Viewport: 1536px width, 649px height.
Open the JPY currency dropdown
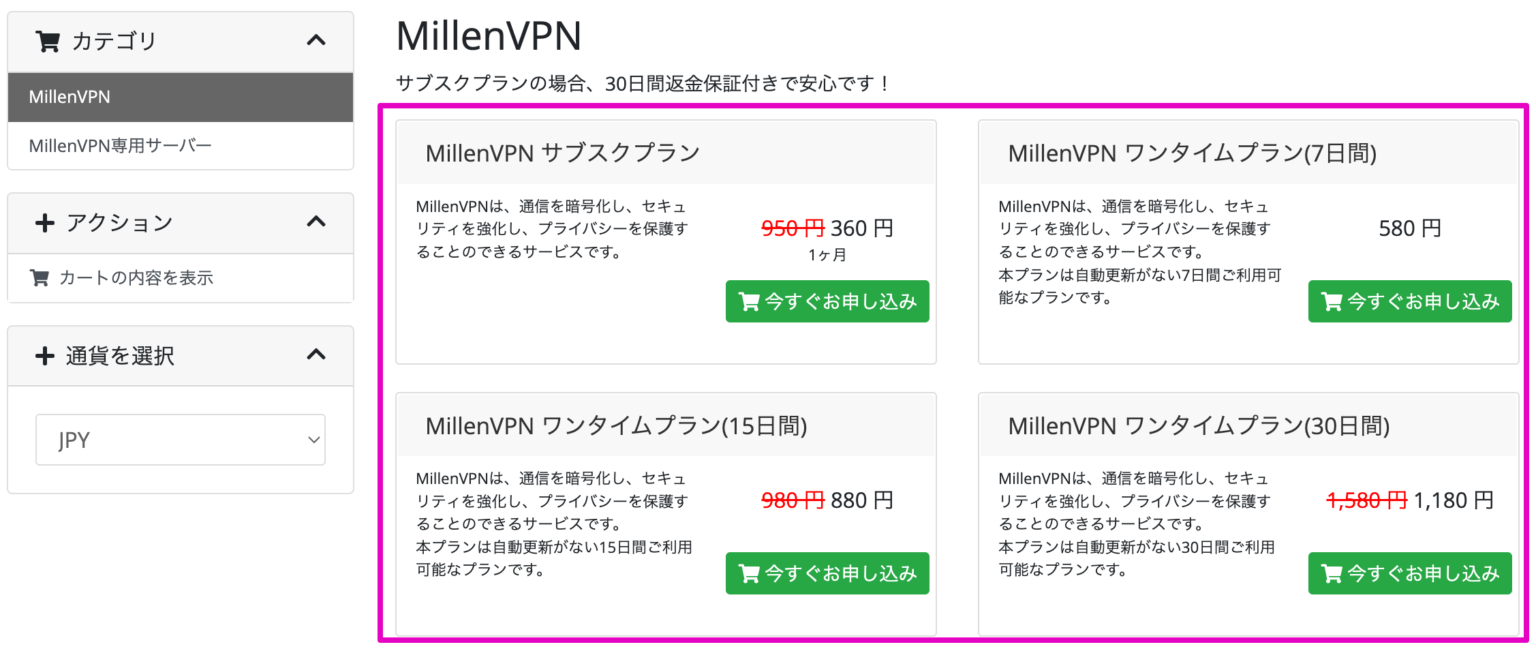pos(180,439)
